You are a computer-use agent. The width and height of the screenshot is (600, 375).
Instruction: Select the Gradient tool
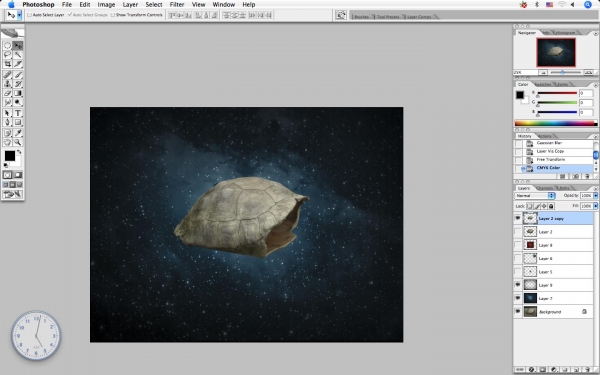[18, 93]
